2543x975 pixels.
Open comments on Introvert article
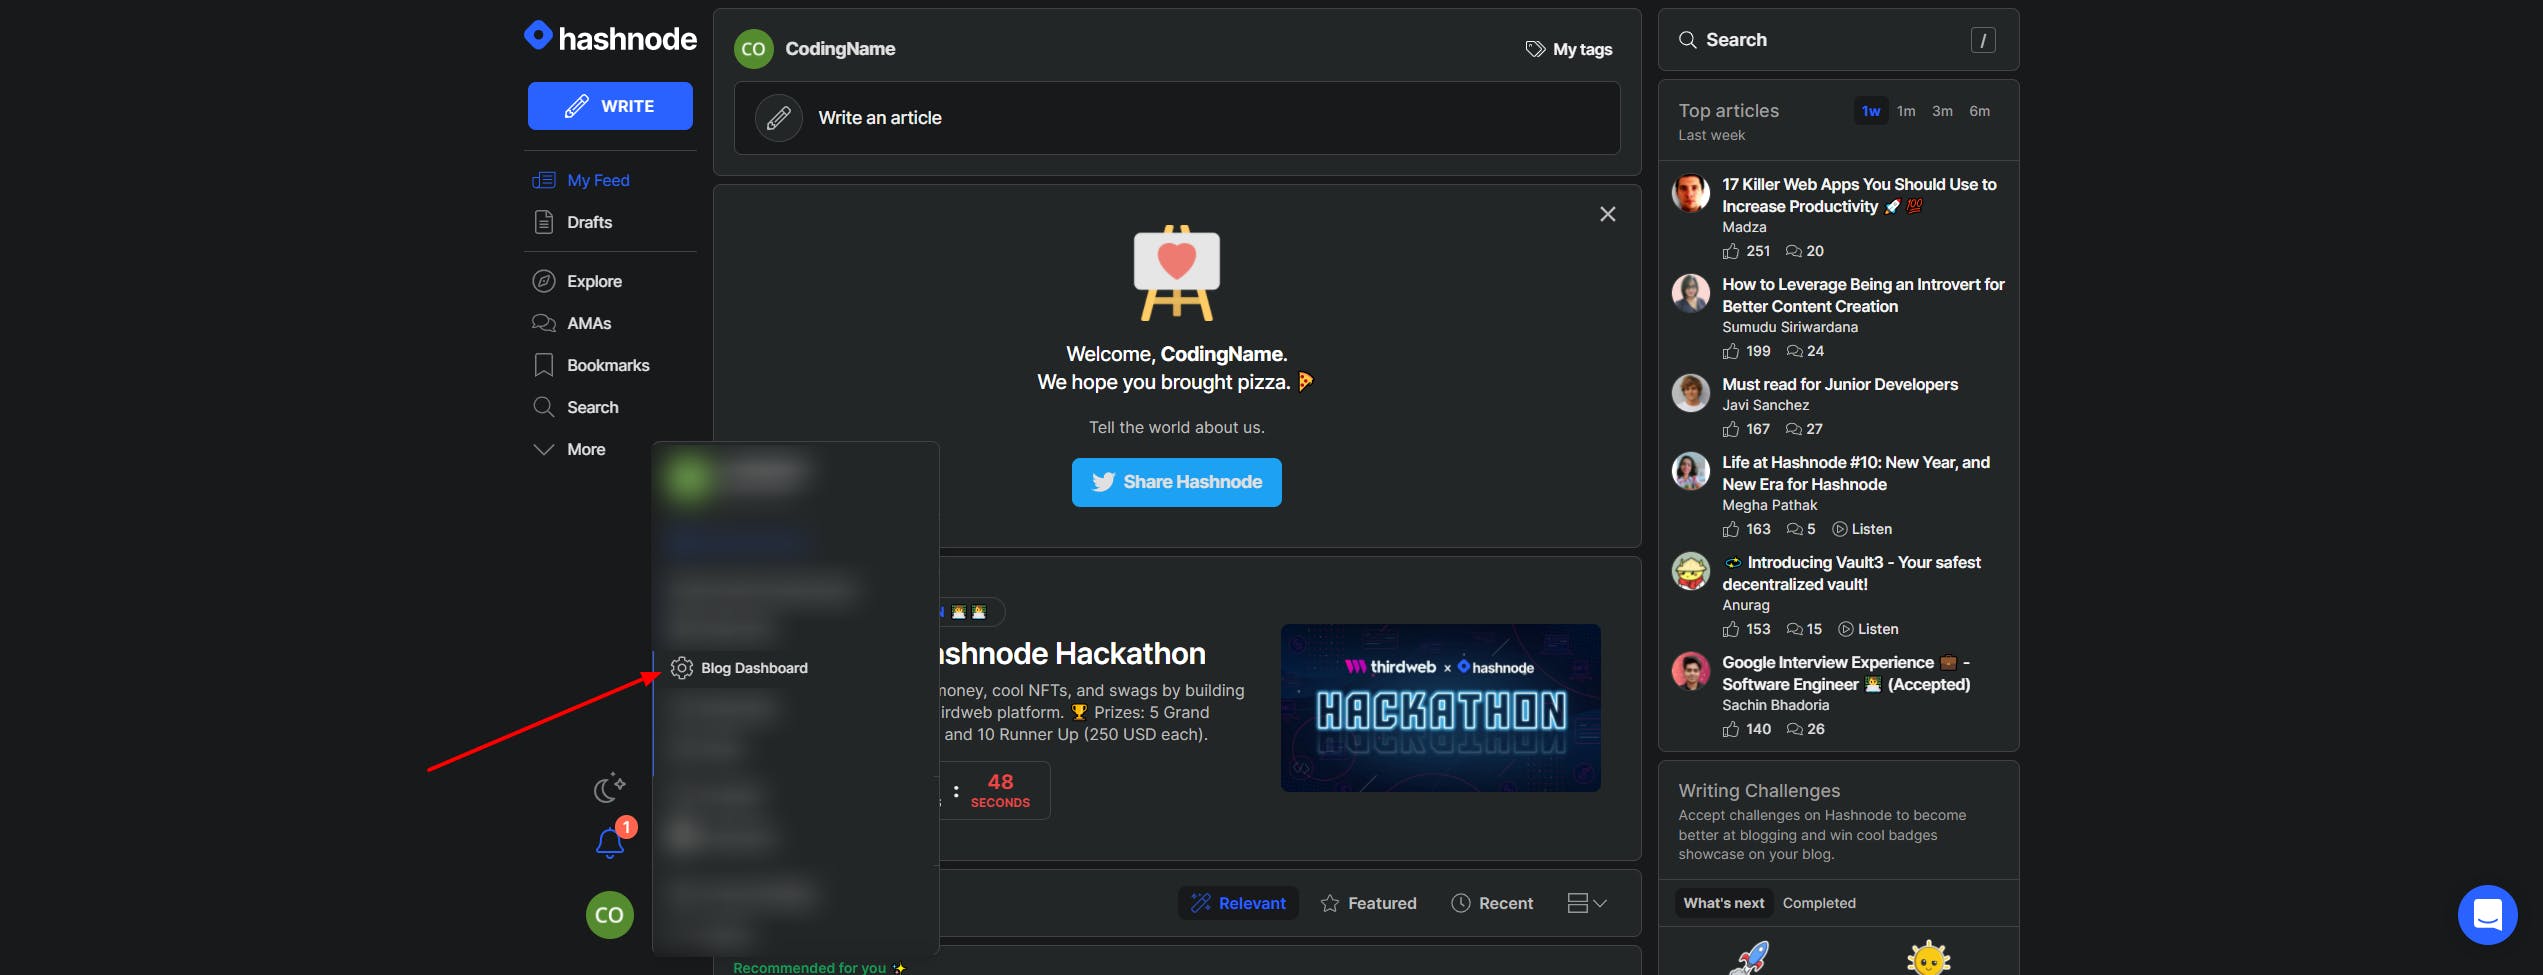(x=1805, y=351)
